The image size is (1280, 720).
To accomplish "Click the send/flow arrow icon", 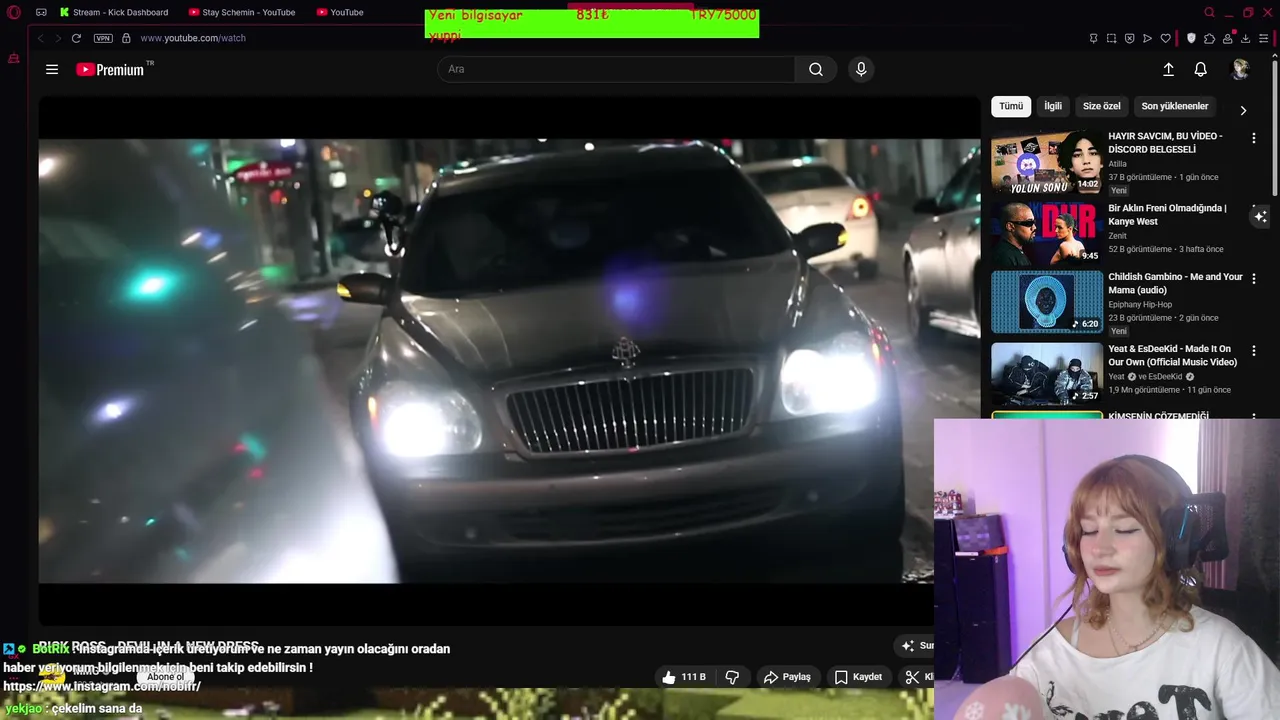I will point(1147,38).
